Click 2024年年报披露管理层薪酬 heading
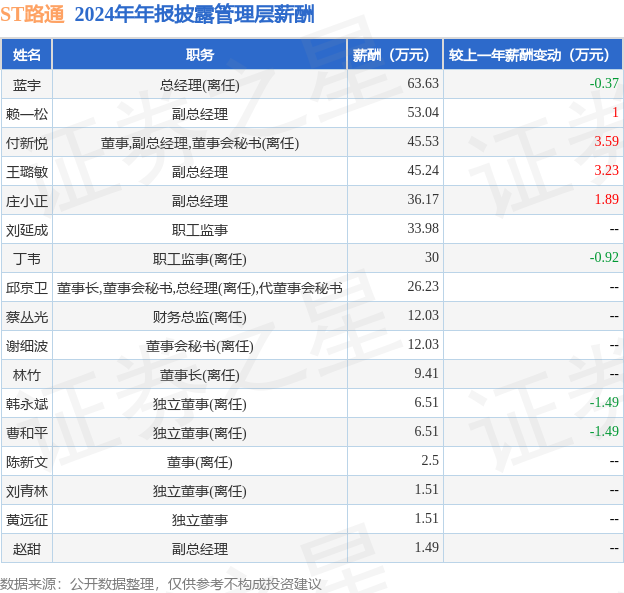The width and height of the screenshot is (624, 593). pyautogui.click(x=195, y=14)
